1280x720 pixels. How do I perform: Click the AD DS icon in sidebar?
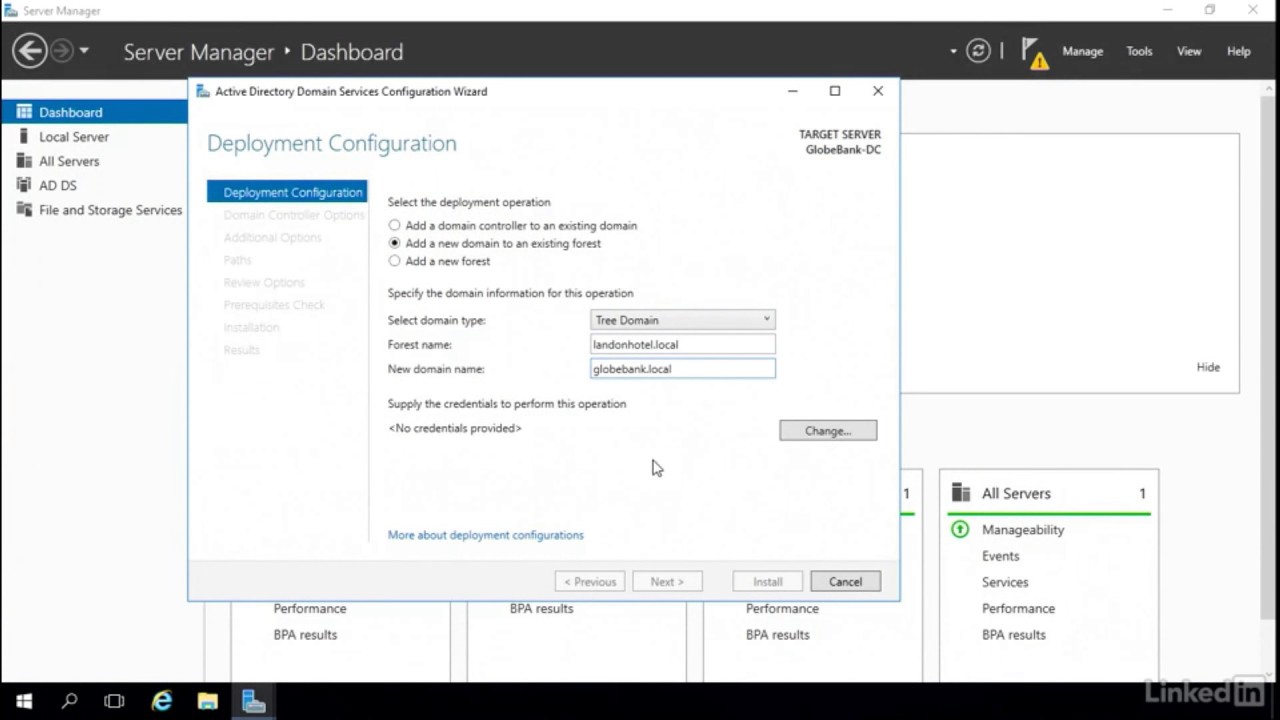tap(24, 185)
